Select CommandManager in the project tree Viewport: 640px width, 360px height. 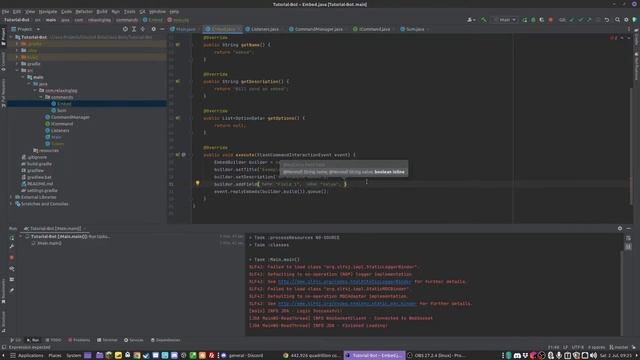(67, 117)
